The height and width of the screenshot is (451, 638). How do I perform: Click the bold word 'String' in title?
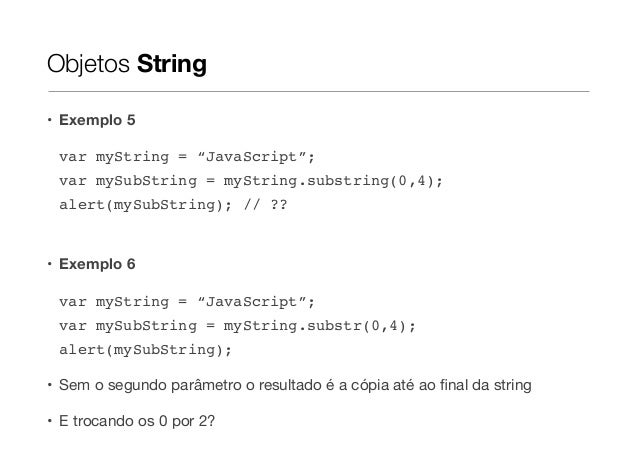[x=171, y=66]
